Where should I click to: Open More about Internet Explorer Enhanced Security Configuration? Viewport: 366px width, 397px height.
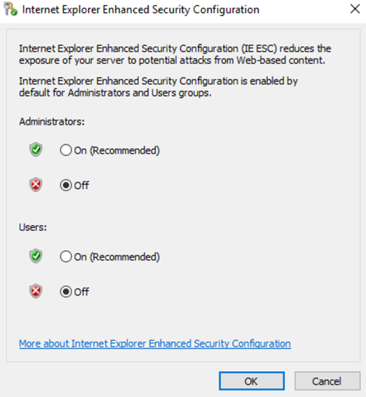155,343
